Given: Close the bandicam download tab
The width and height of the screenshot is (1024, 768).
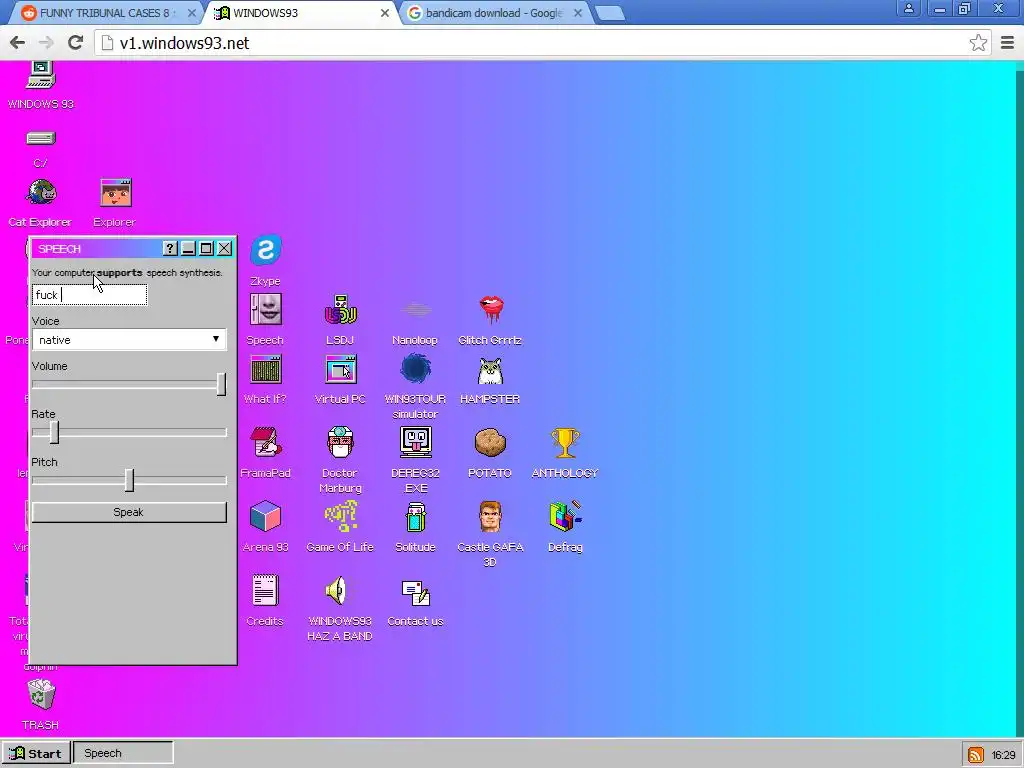Looking at the screenshot, I should (x=578, y=13).
